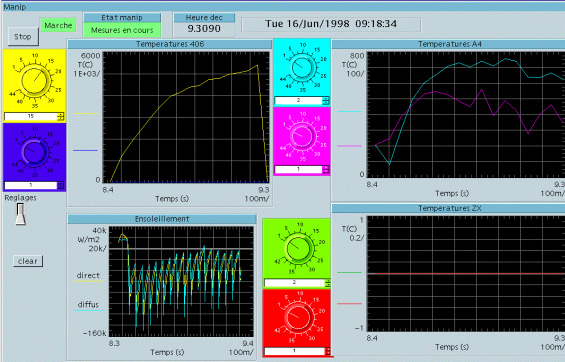The image size is (565, 362).
Task: Click the 0.2/ scale label on Temperatures ZX
Action: pyautogui.click(x=356, y=238)
